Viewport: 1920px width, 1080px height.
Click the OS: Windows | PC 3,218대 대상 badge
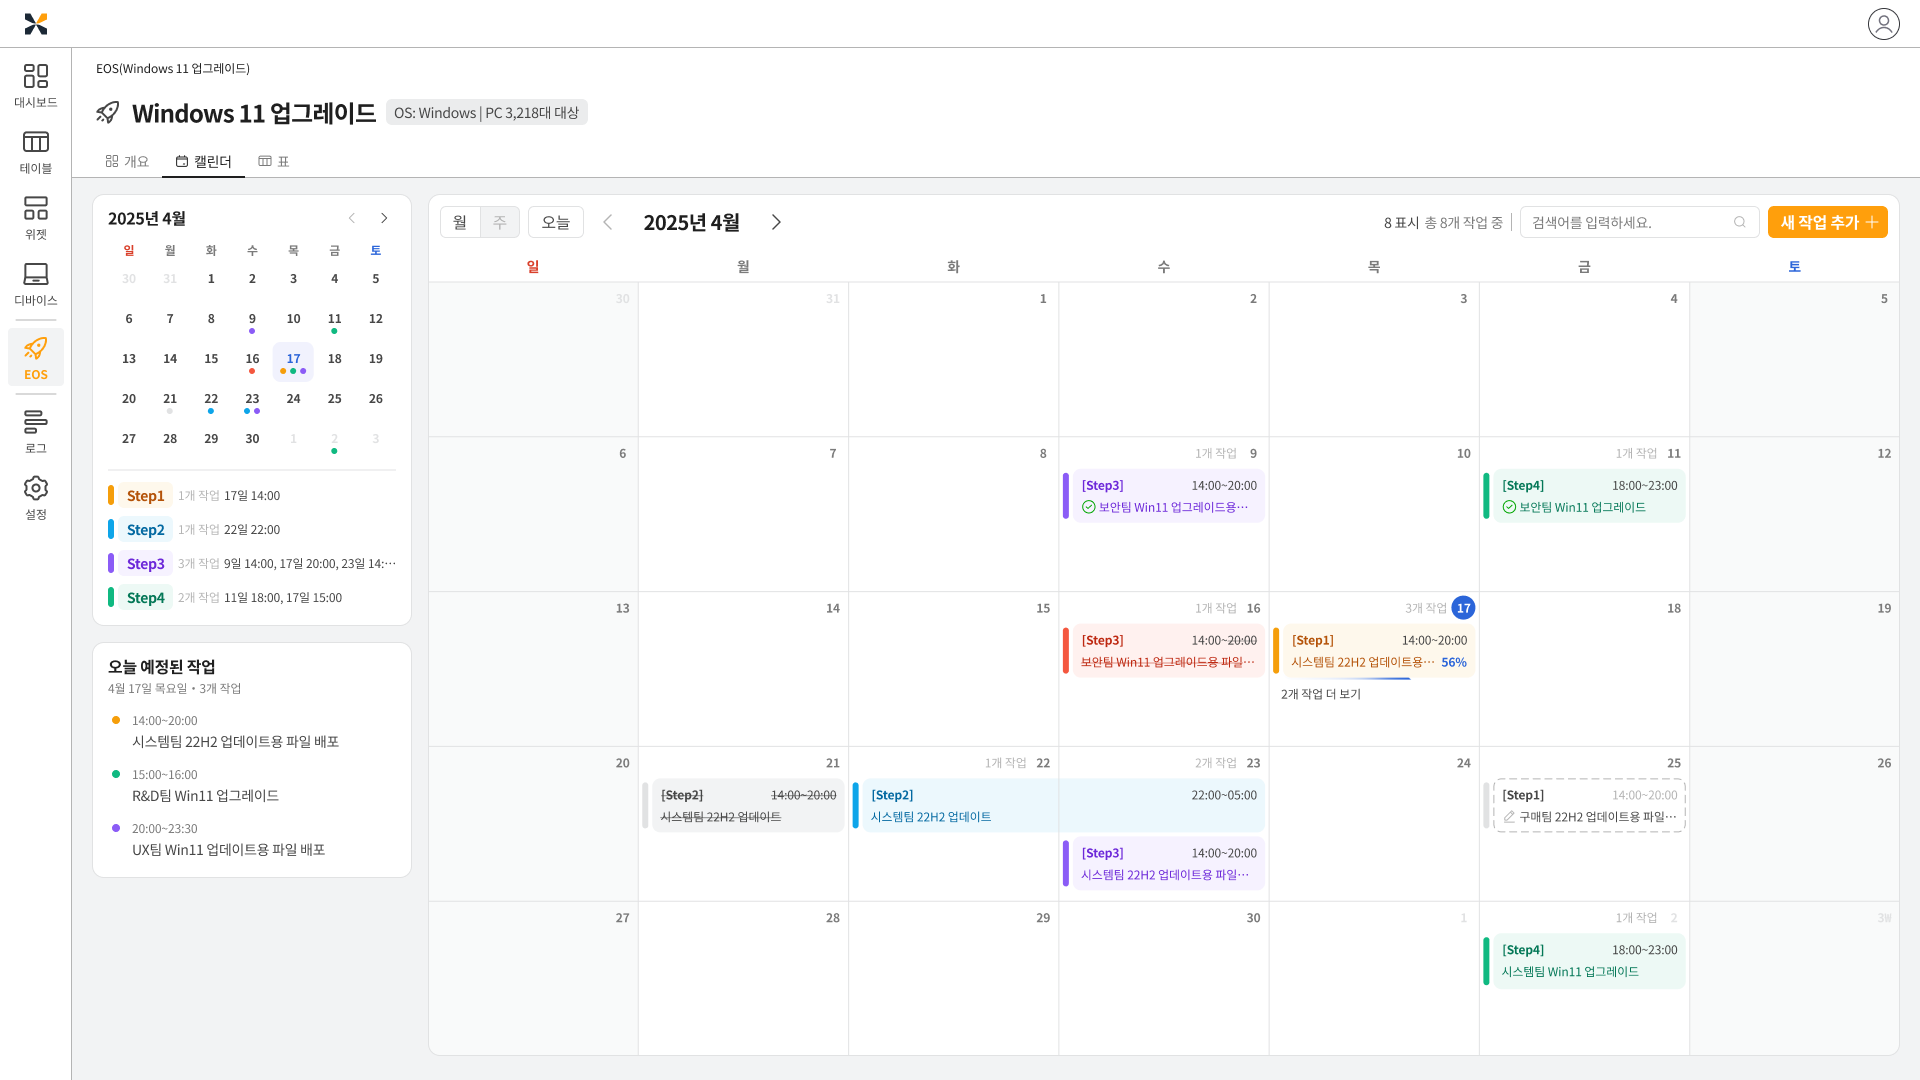coord(487,112)
